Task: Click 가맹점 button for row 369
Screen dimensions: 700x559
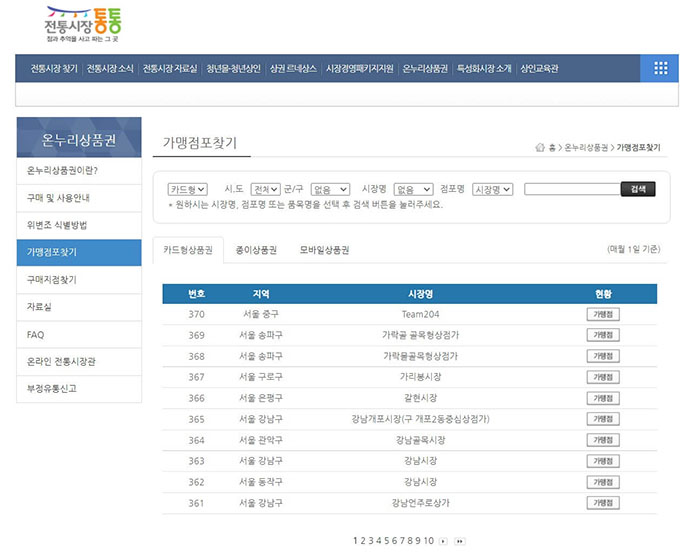Action: tap(603, 335)
